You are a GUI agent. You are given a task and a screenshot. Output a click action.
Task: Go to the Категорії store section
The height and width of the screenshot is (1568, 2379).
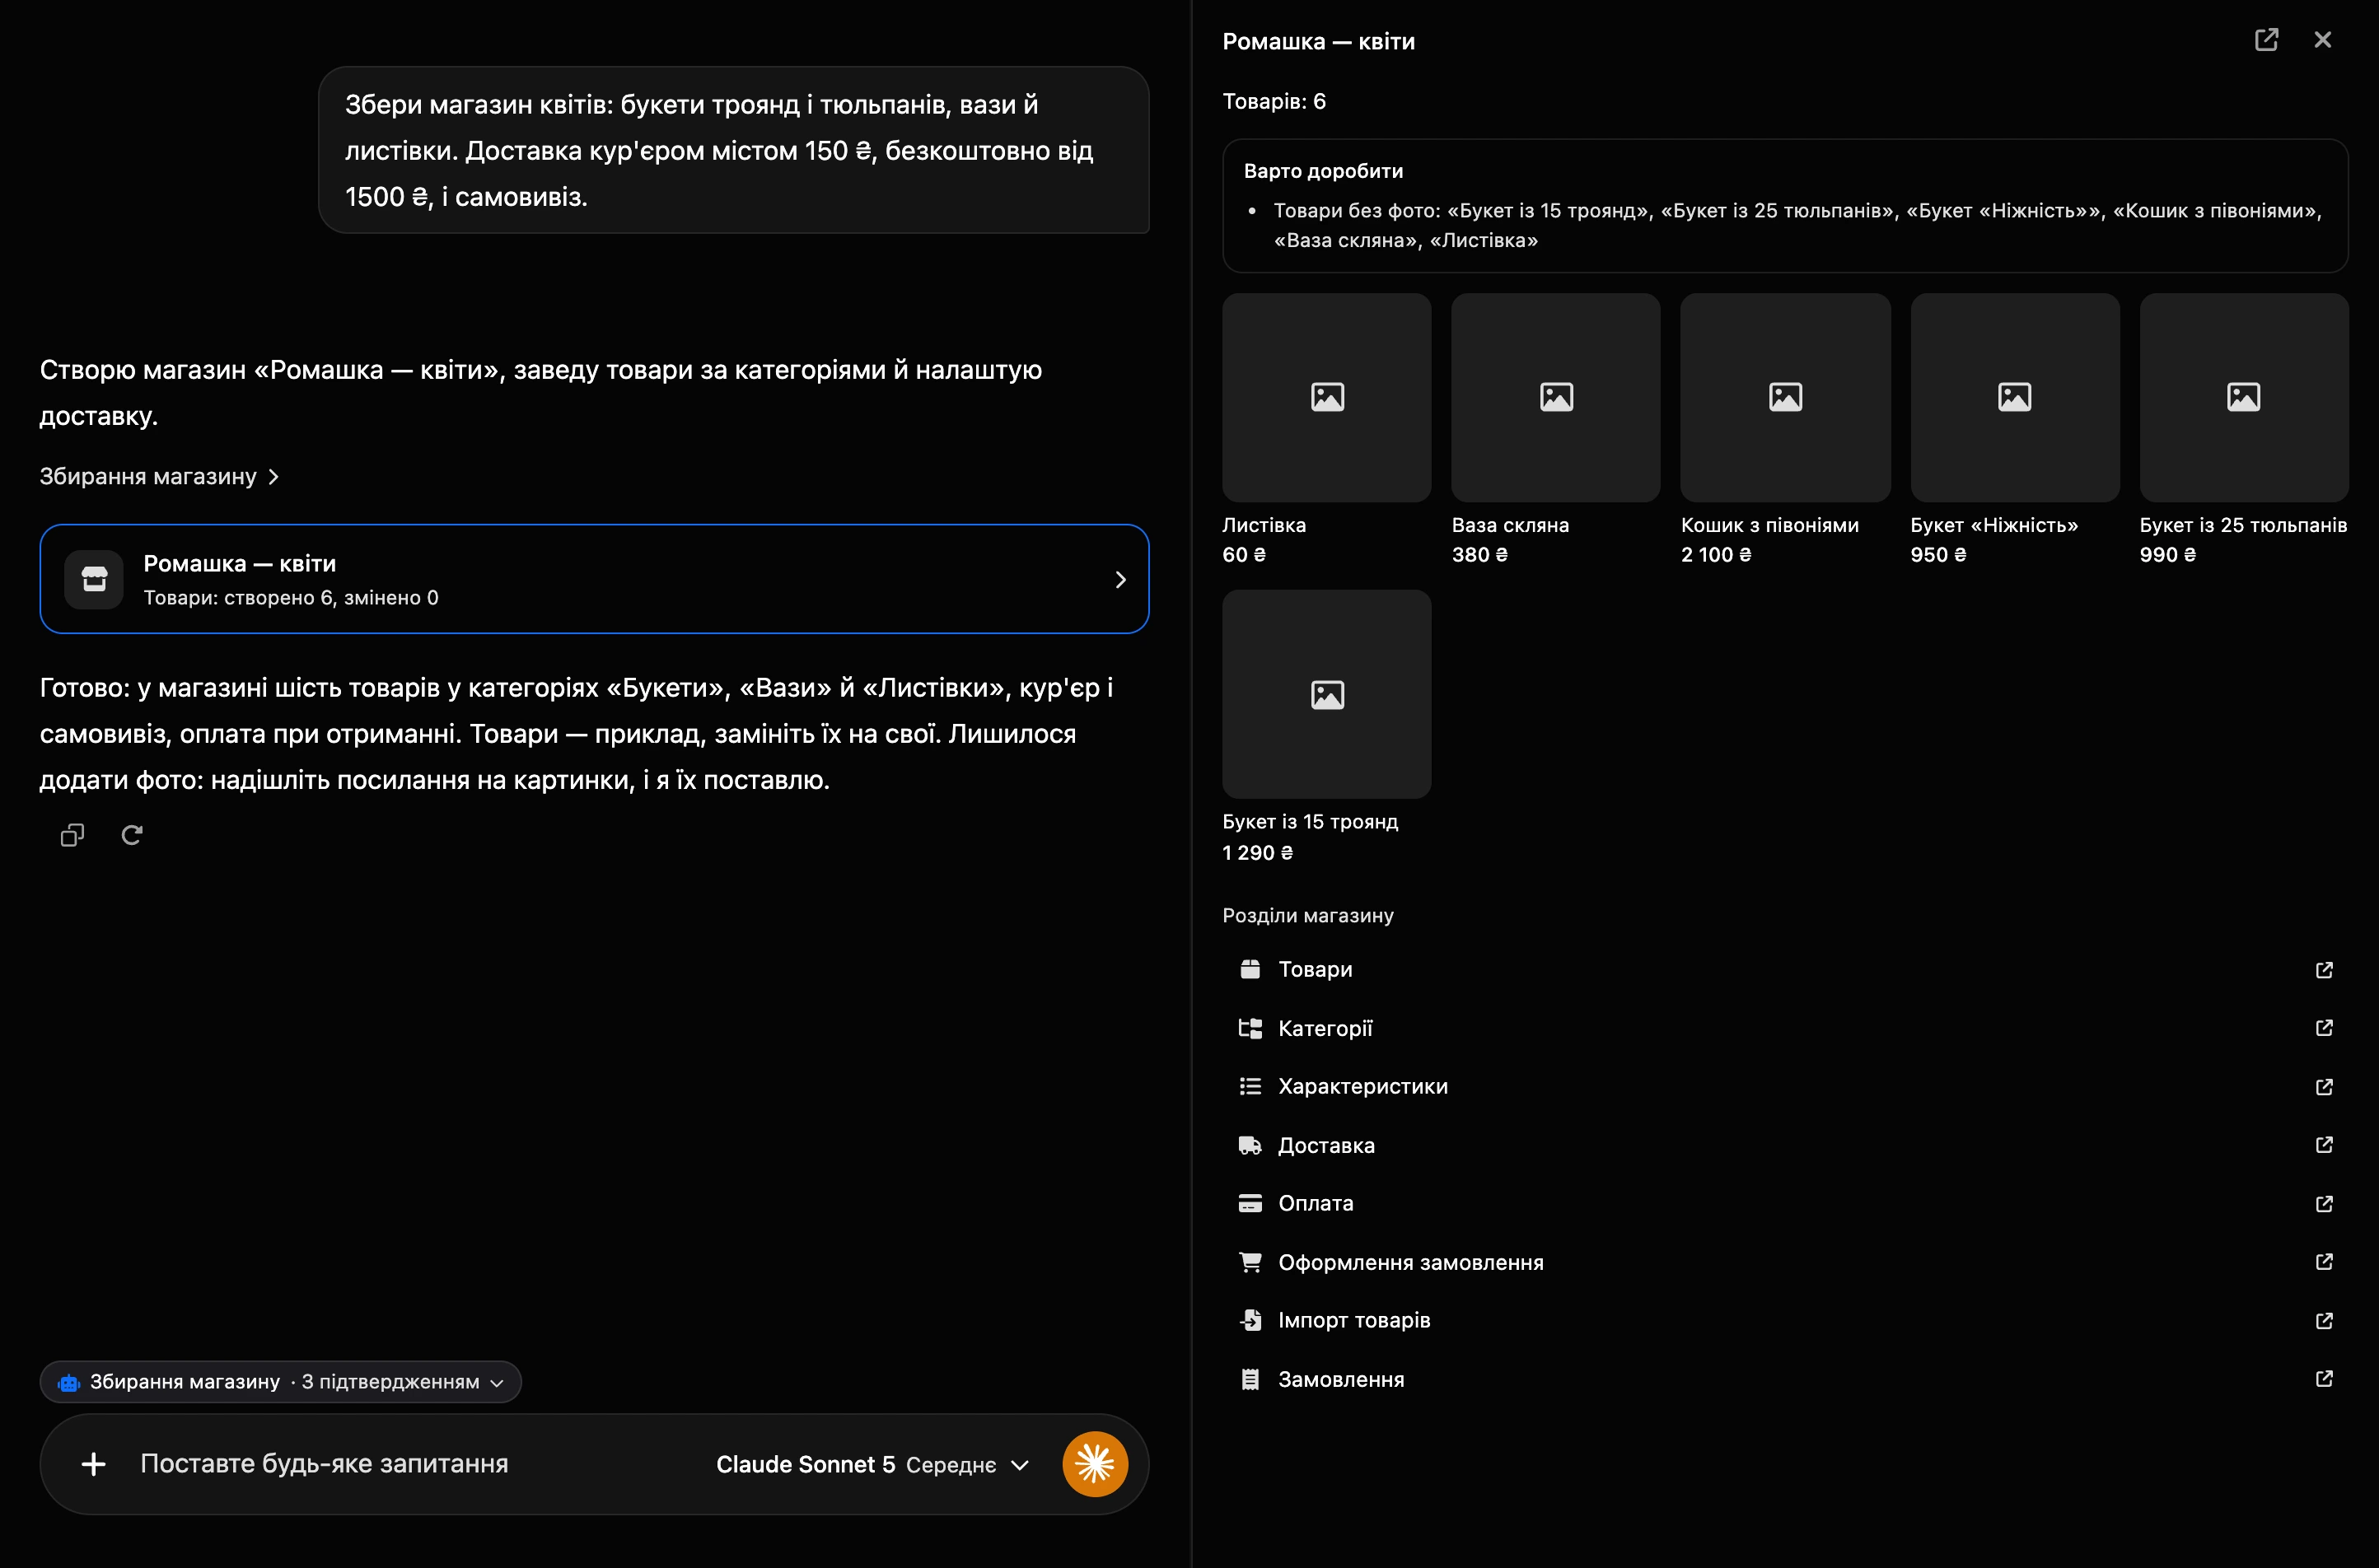click(x=1785, y=1028)
